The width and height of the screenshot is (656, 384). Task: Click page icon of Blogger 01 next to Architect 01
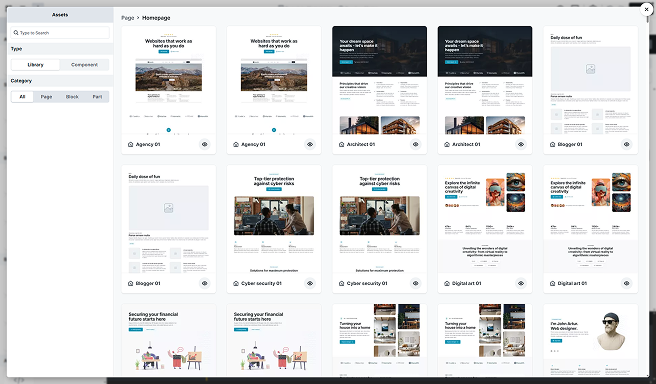tap(552, 144)
